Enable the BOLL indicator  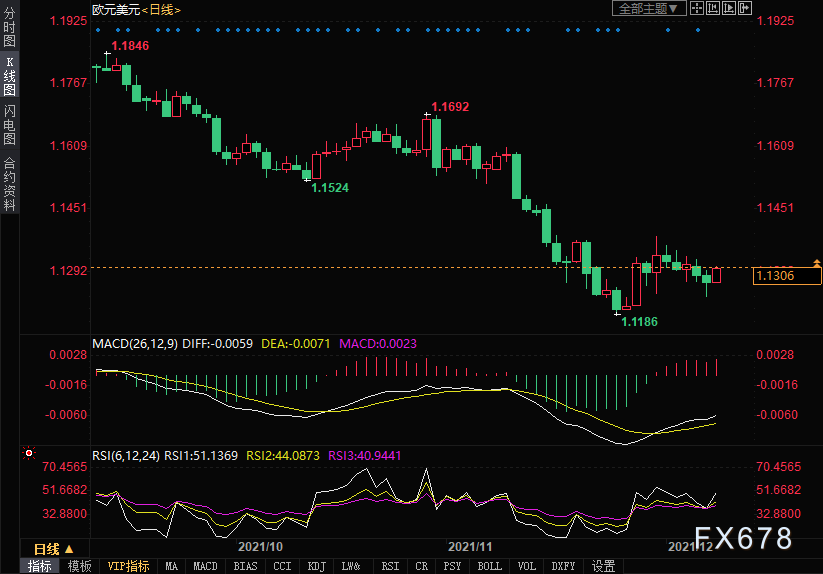[489, 566]
